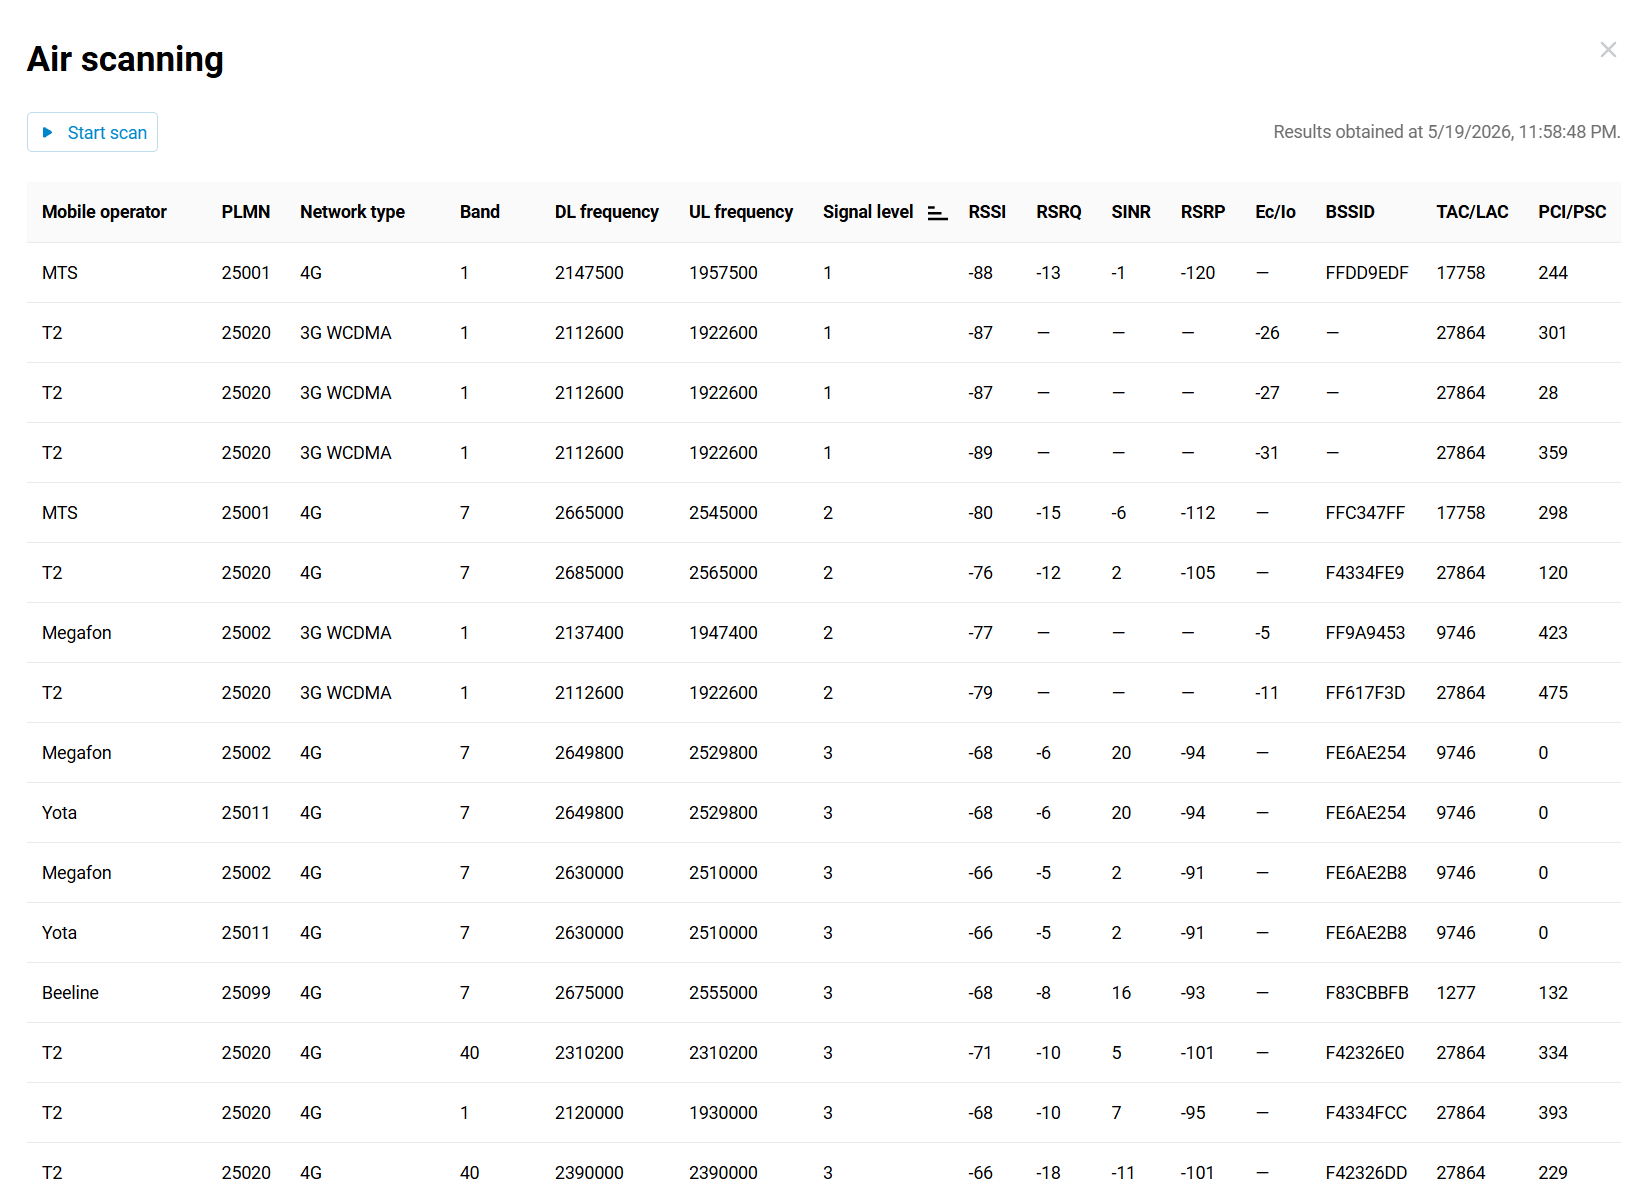Click PCI/PSC value 334

[1553, 1053]
